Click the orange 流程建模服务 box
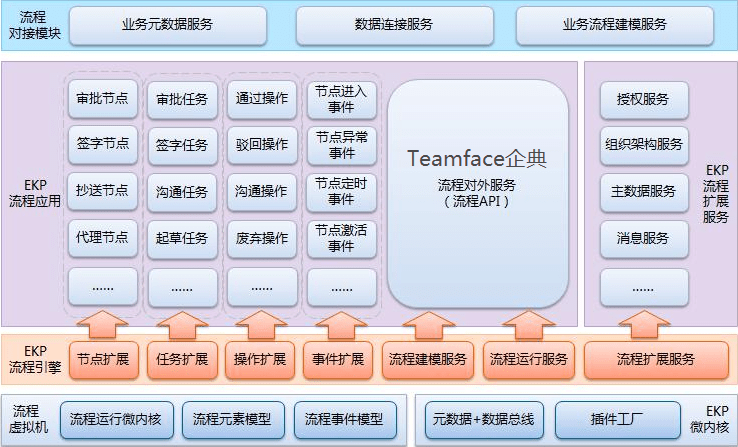The width and height of the screenshot is (738, 447). tap(427, 360)
